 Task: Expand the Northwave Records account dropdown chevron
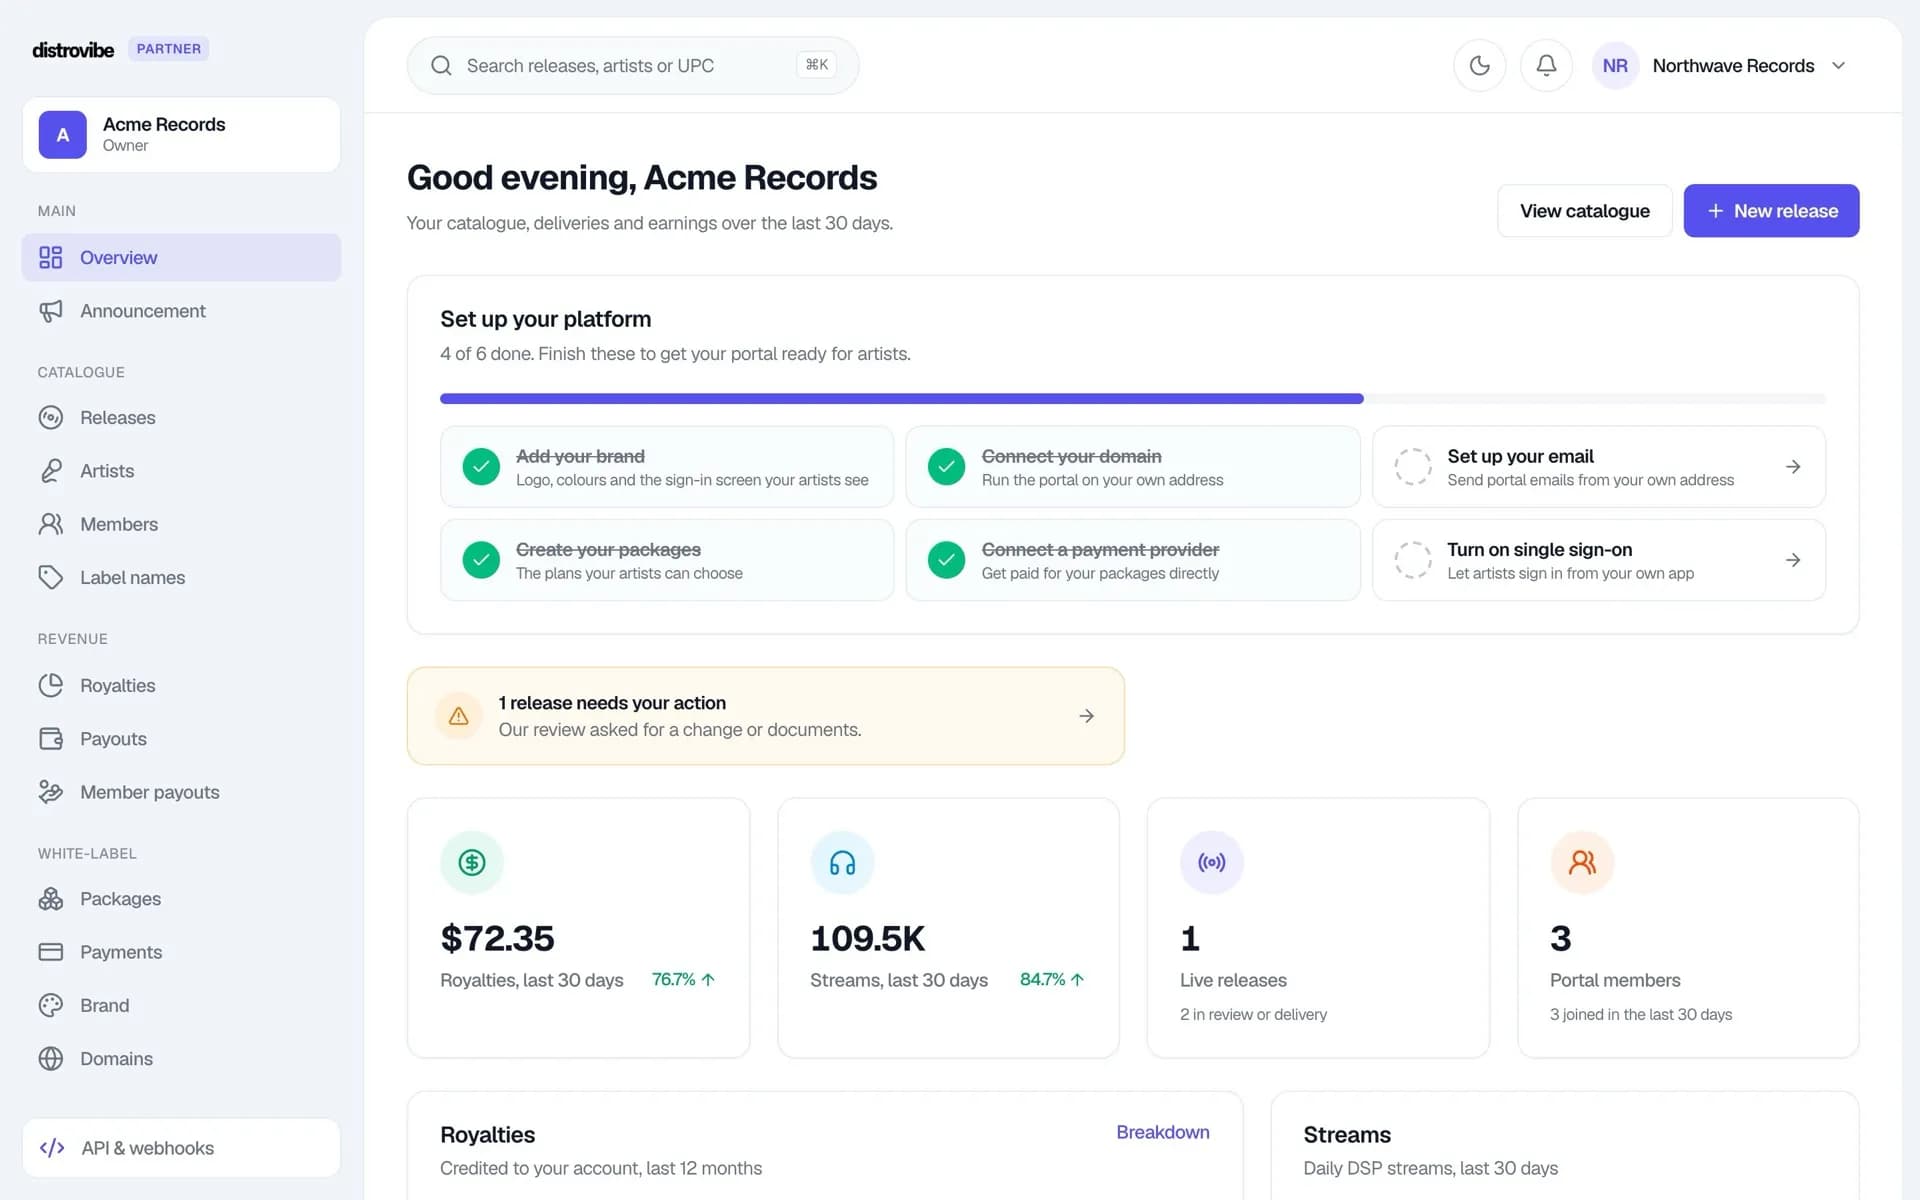point(1838,66)
